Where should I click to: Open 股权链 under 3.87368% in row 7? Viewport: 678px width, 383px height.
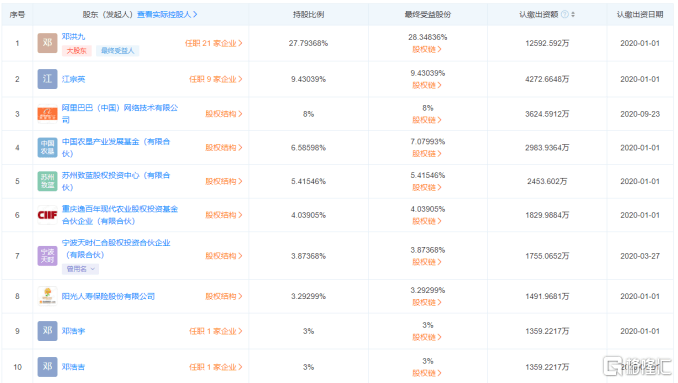(x=427, y=262)
